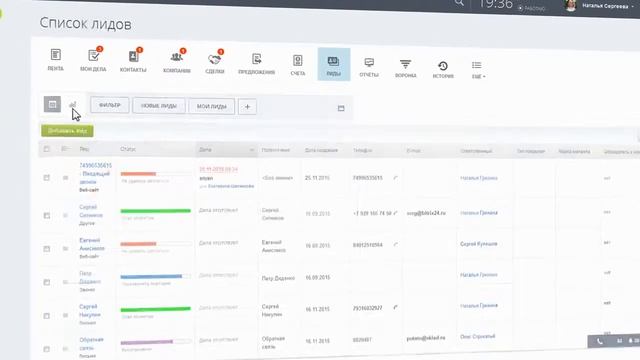Select the Новые лиды filter tab
The height and width of the screenshot is (360, 640).
(x=159, y=106)
